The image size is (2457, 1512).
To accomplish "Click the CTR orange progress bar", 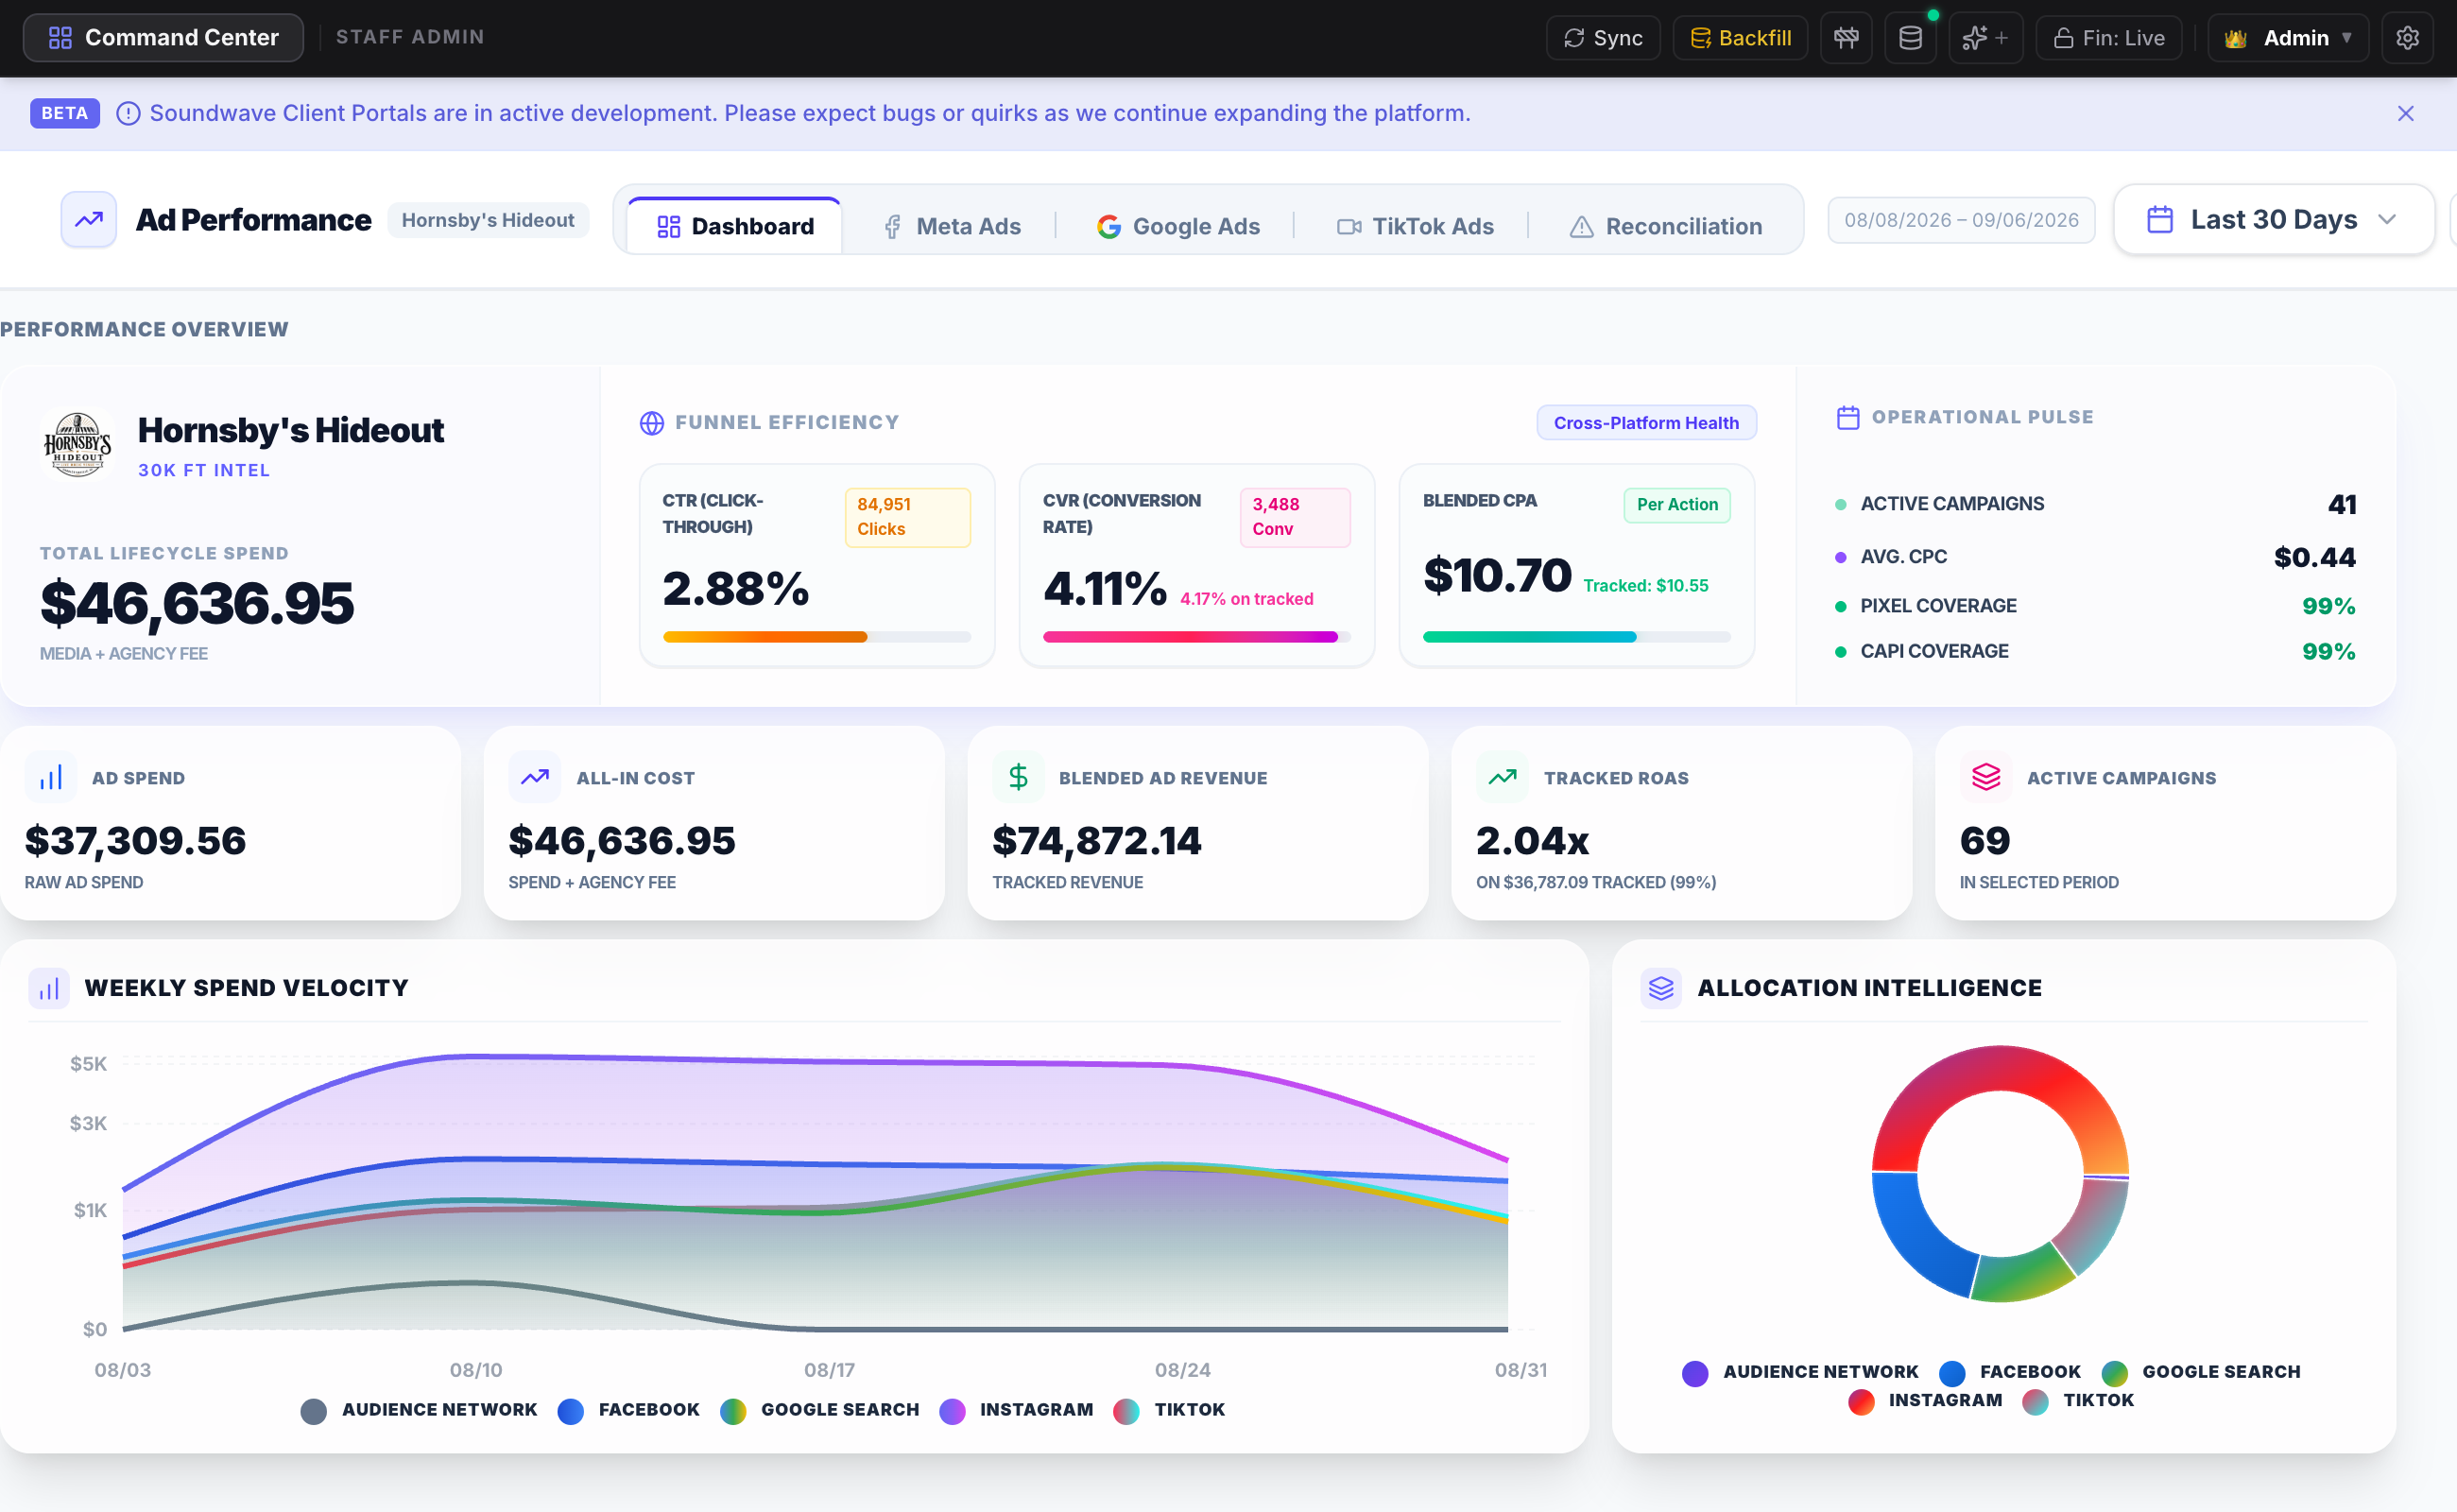I will pyautogui.click(x=765, y=637).
